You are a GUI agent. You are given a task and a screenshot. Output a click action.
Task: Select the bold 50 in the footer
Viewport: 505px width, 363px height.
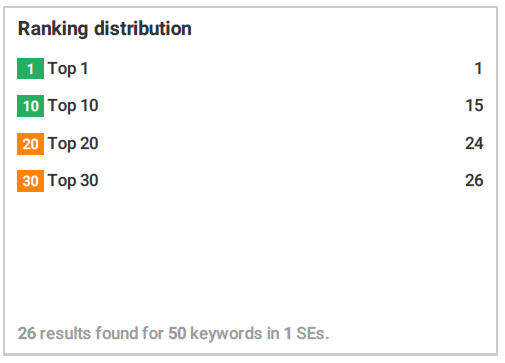point(177,333)
